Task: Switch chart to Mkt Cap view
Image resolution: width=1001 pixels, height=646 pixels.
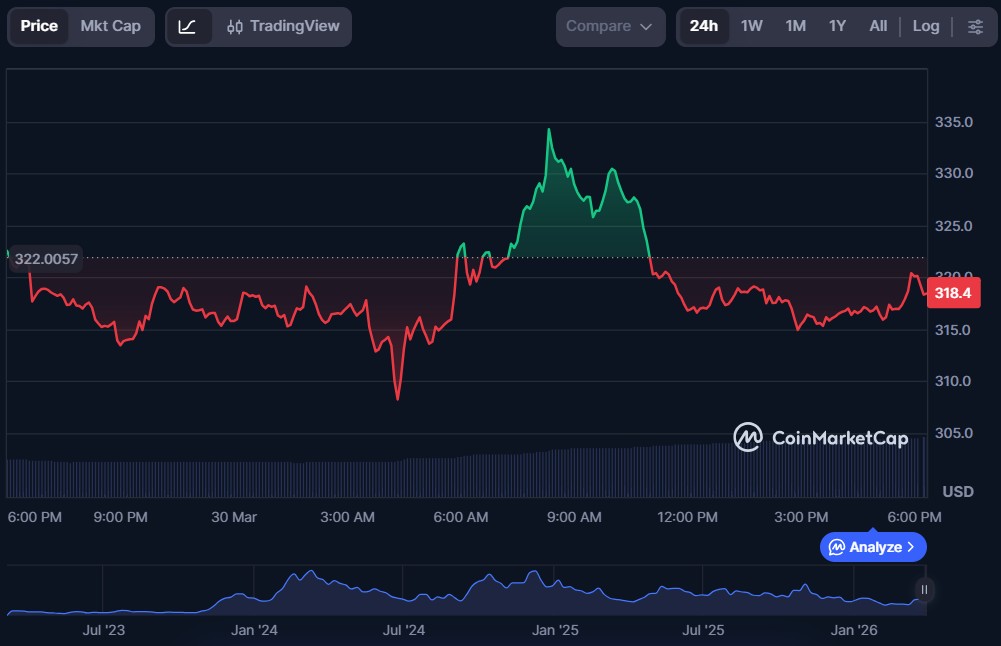Action: (110, 26)
